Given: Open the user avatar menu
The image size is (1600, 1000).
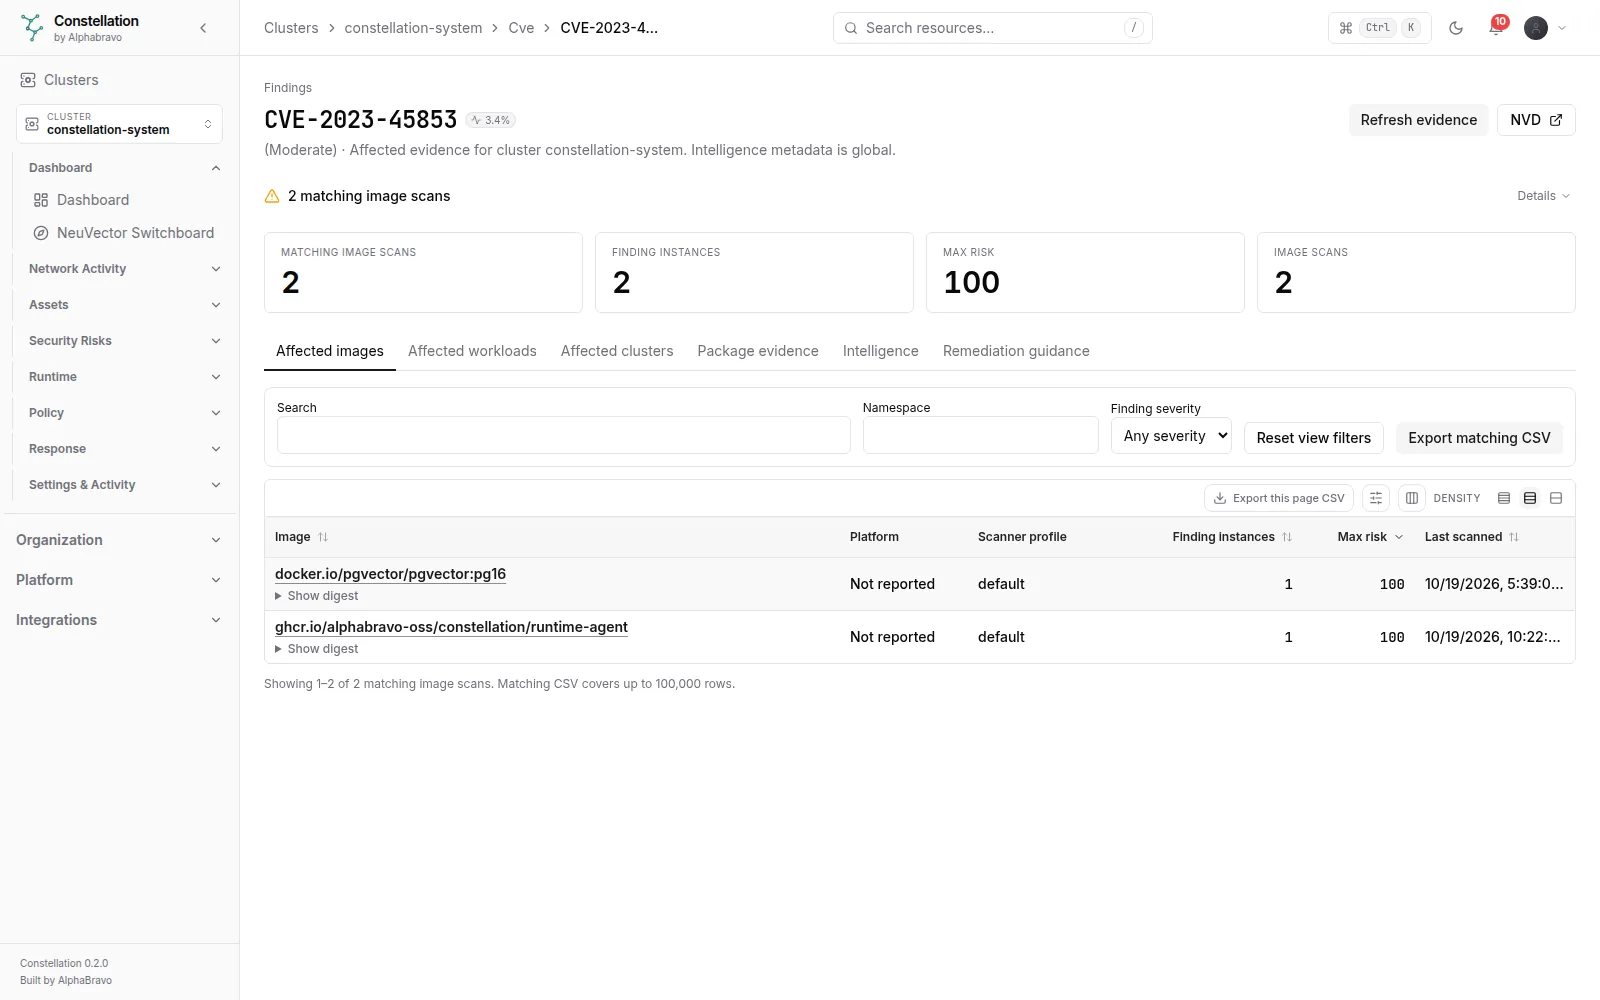Looking at the screenshot, I should click(x=1545, y=28).
